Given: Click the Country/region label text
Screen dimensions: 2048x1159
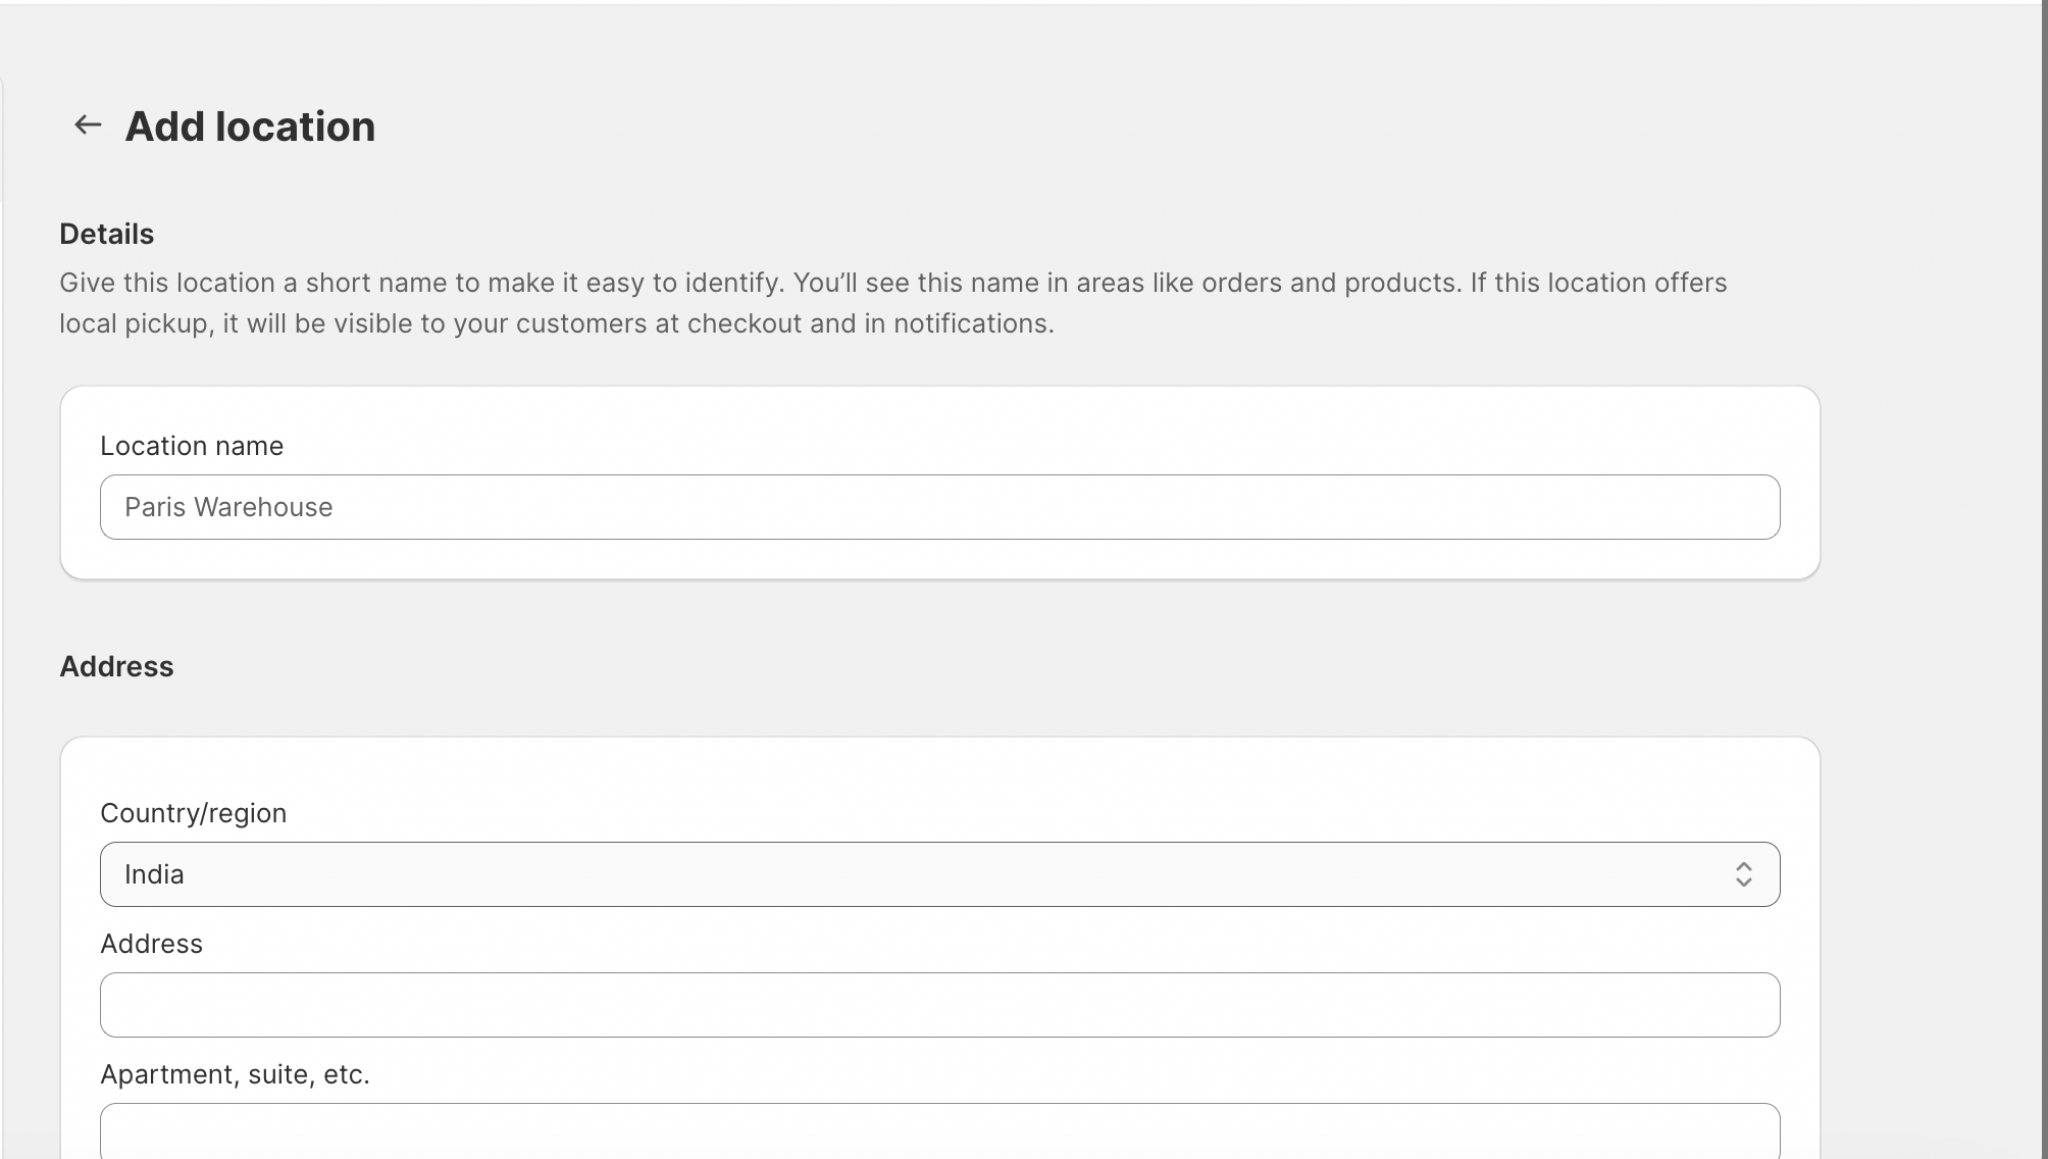Looking at the screenshot, I should point(193,813).
